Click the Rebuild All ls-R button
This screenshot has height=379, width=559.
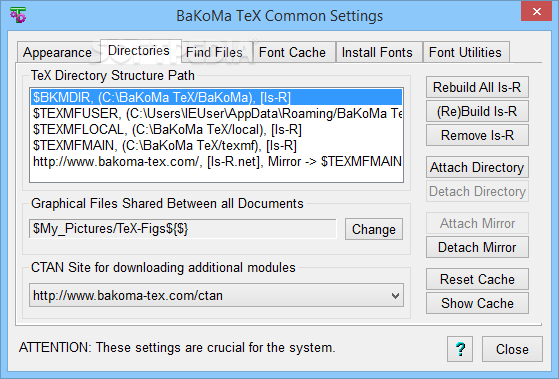(477, 87)
